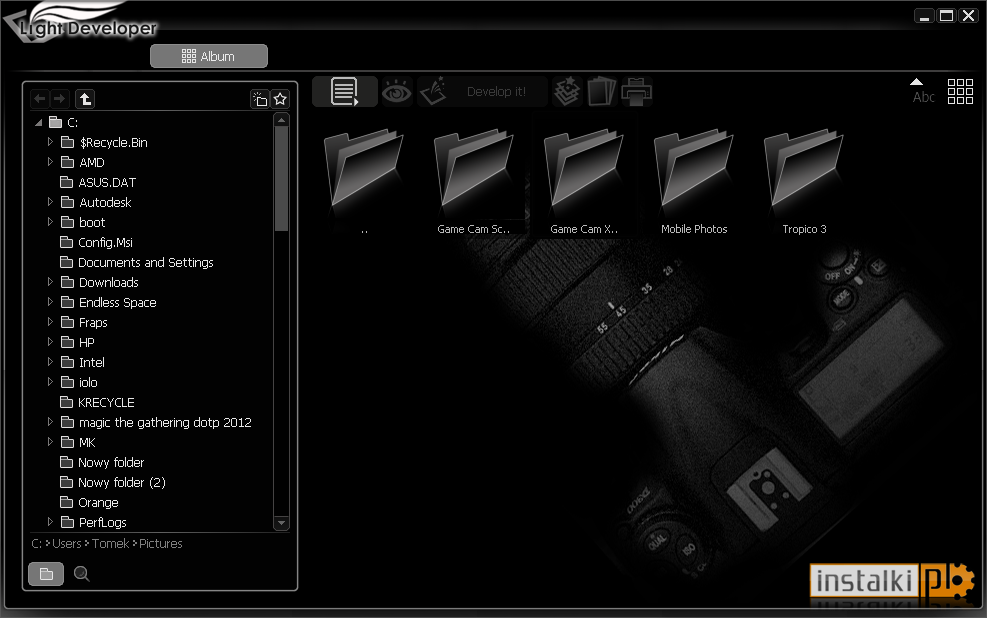Select magic the gathering dotp 2012 folder
This screenshot has width=987, height=618.
tap(156, 422)
